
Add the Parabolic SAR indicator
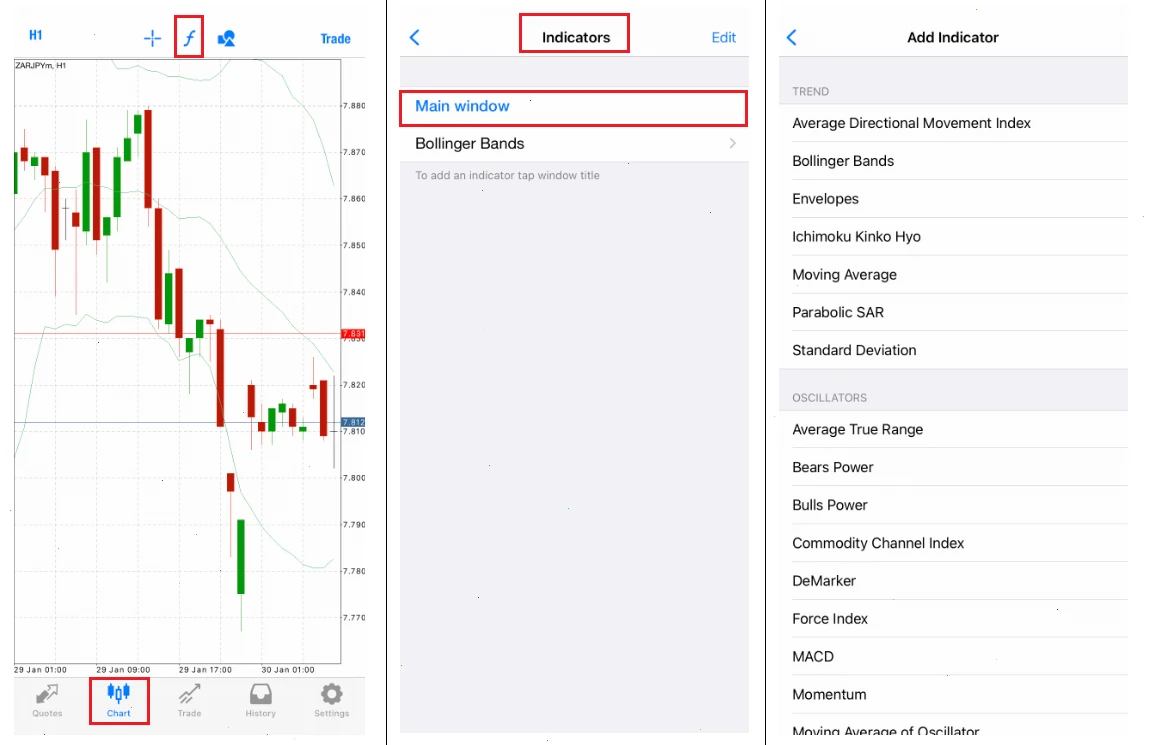point(838,312)
